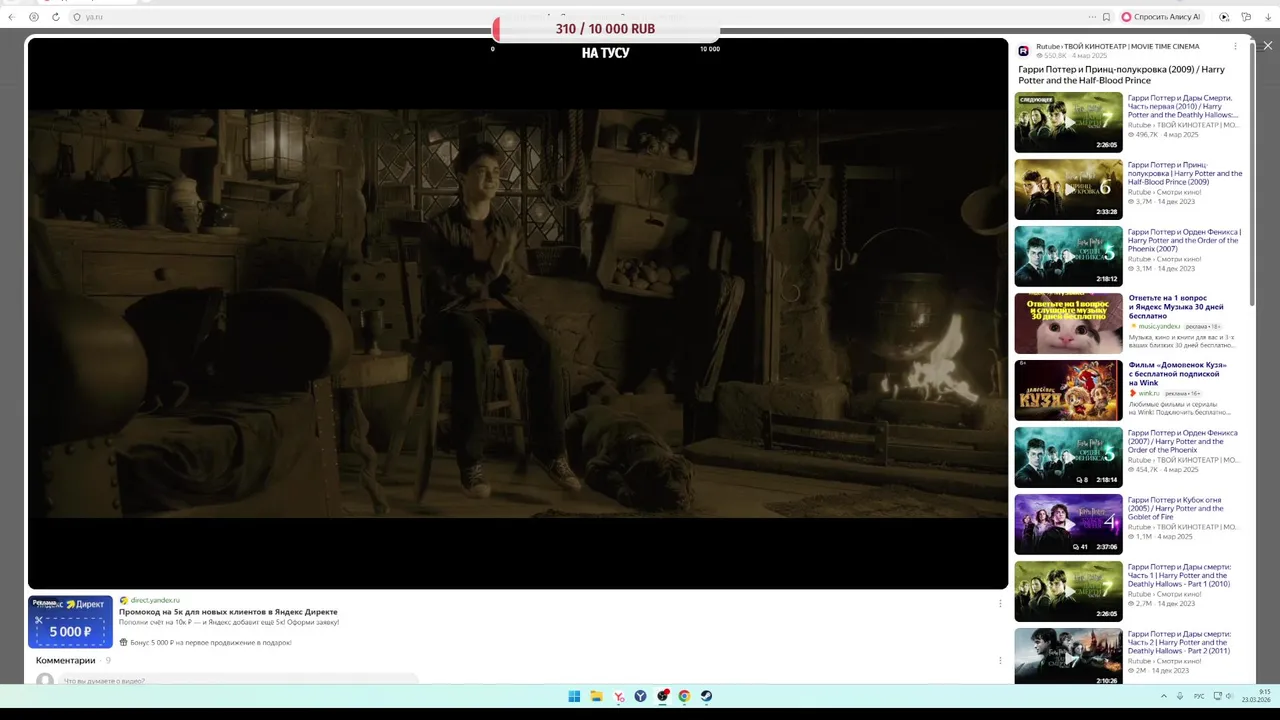This screenshot has width=1280, height=720.
Task: Open the video options three-dot menu
Action: pos(1235,47)
